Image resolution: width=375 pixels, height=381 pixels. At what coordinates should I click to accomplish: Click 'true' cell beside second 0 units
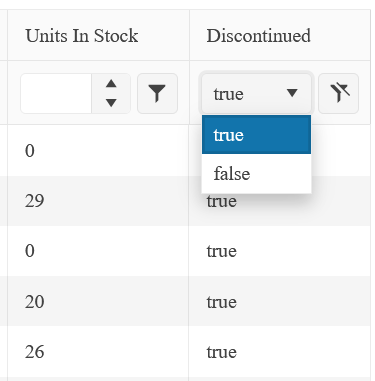280,251
